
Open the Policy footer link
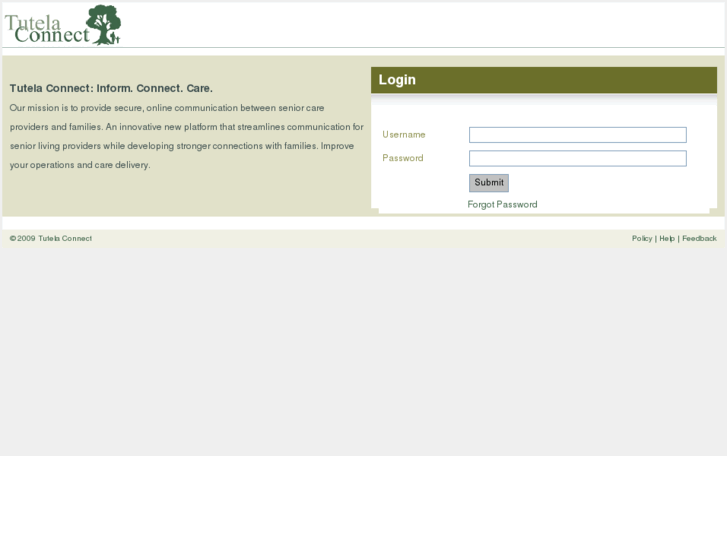(642, 238)
